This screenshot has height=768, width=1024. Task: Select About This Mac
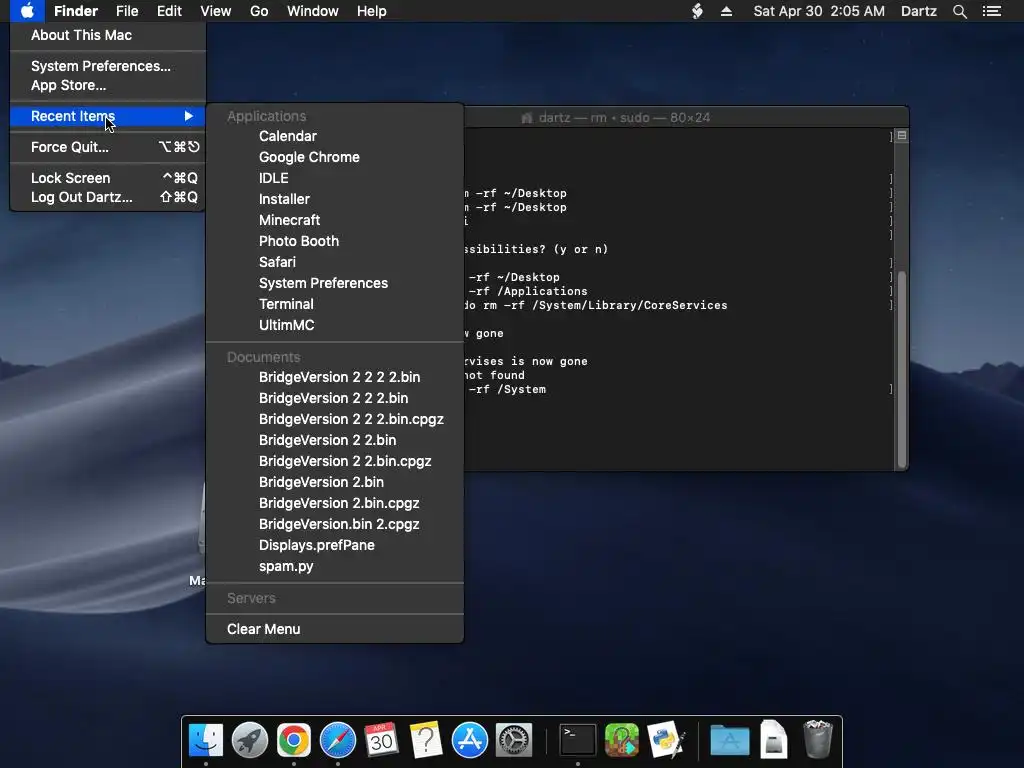tap(81, 35)
